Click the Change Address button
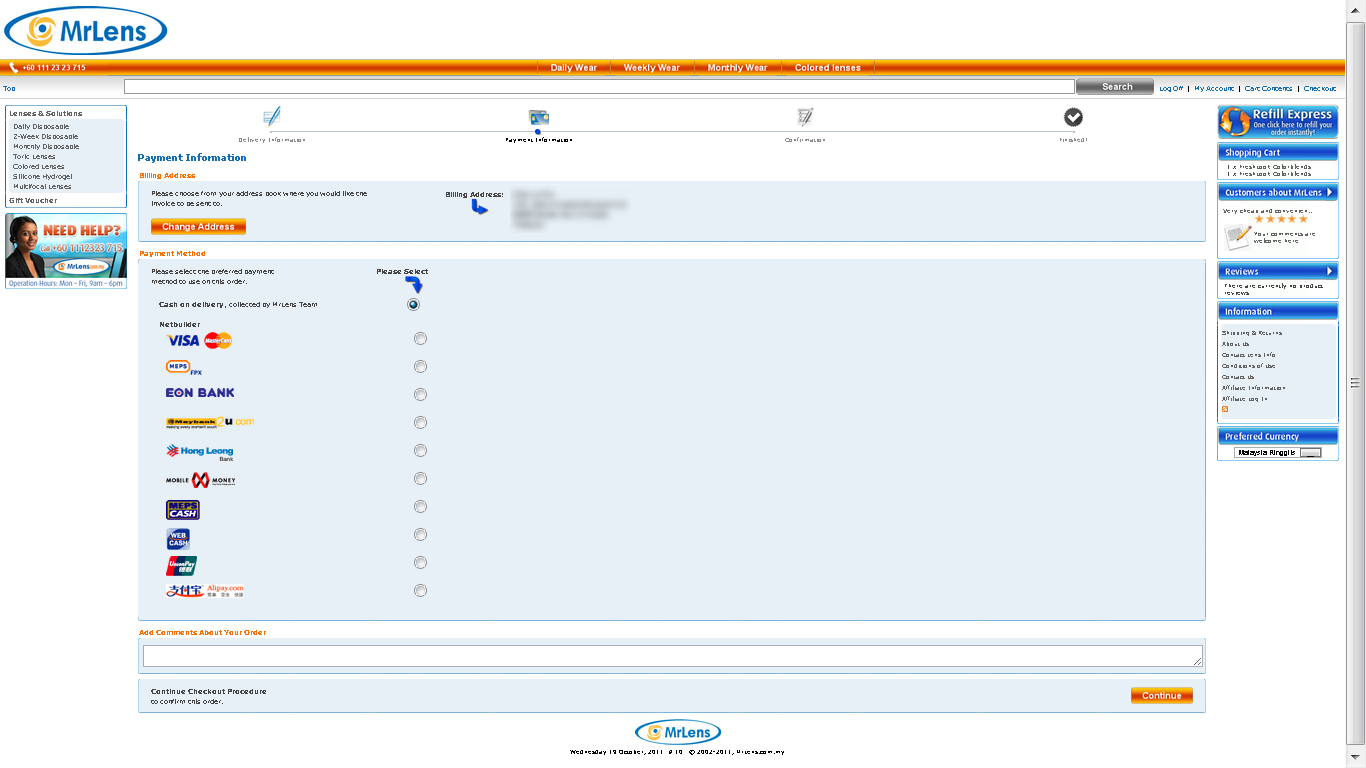 (x=198, y=227)
